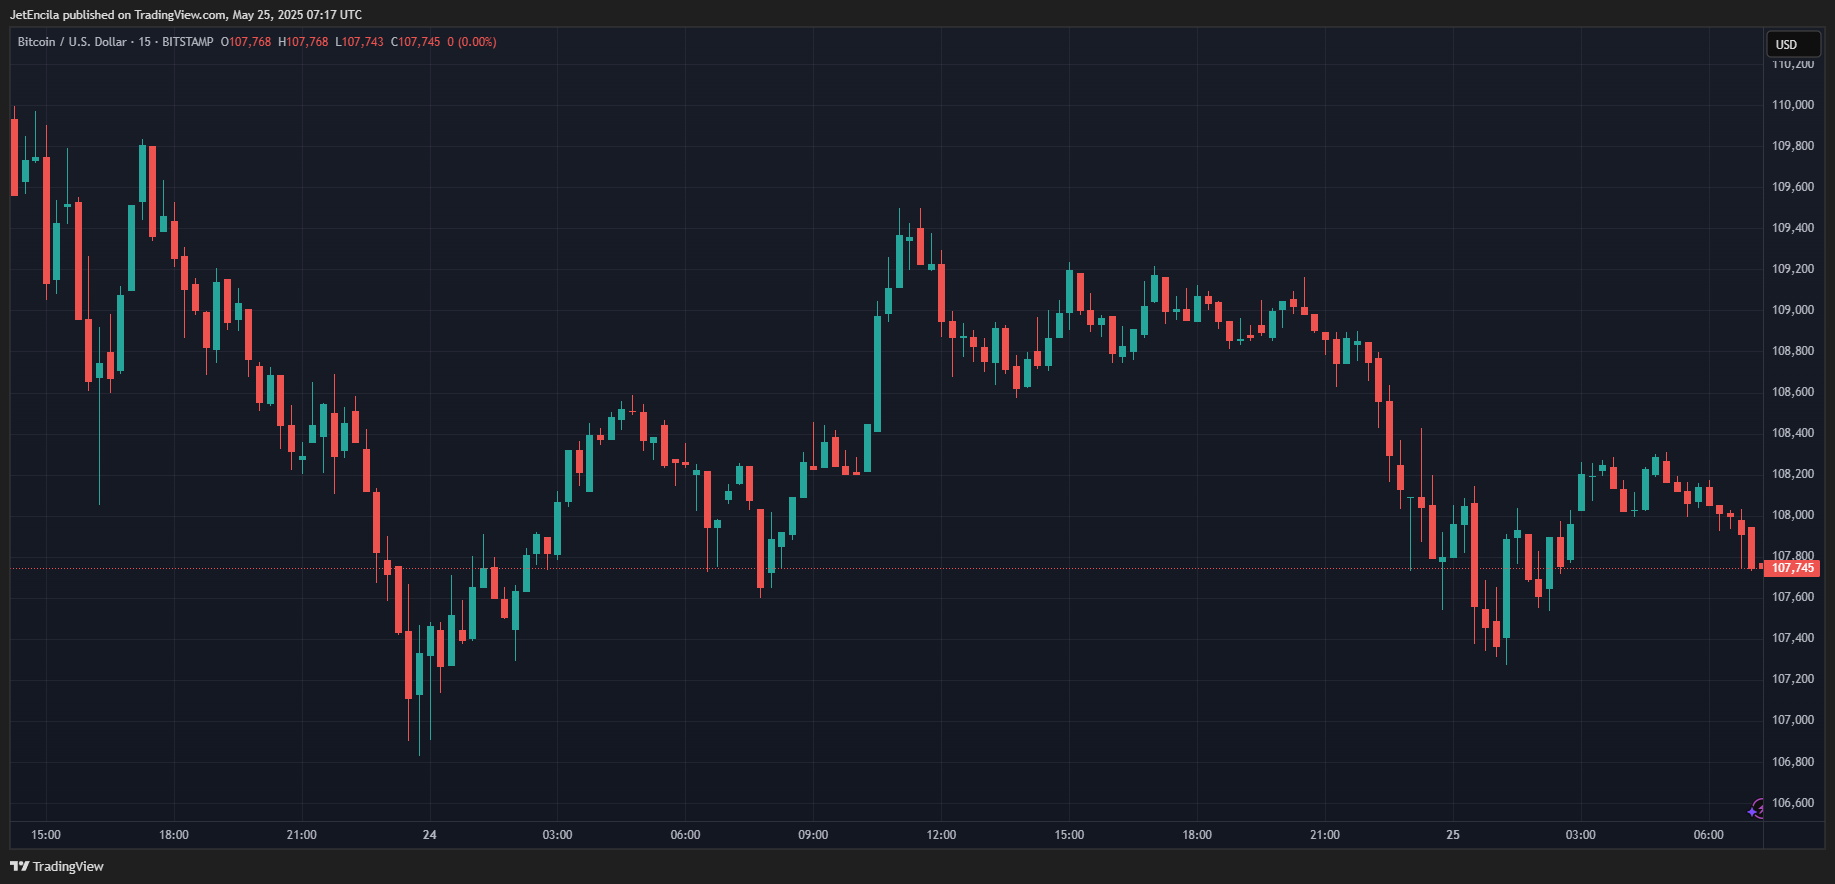Click the 0 (0.00%) change value

[472, 42]
